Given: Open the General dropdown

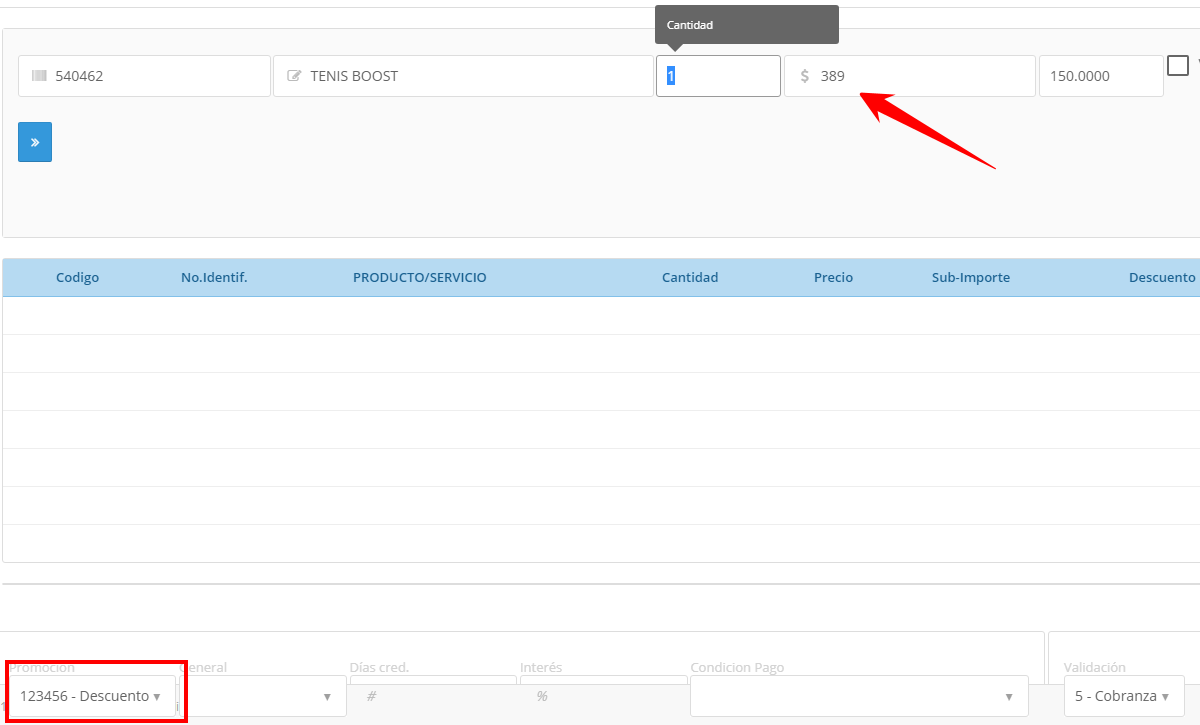Looking at the screenshot, I should point(263,696).
